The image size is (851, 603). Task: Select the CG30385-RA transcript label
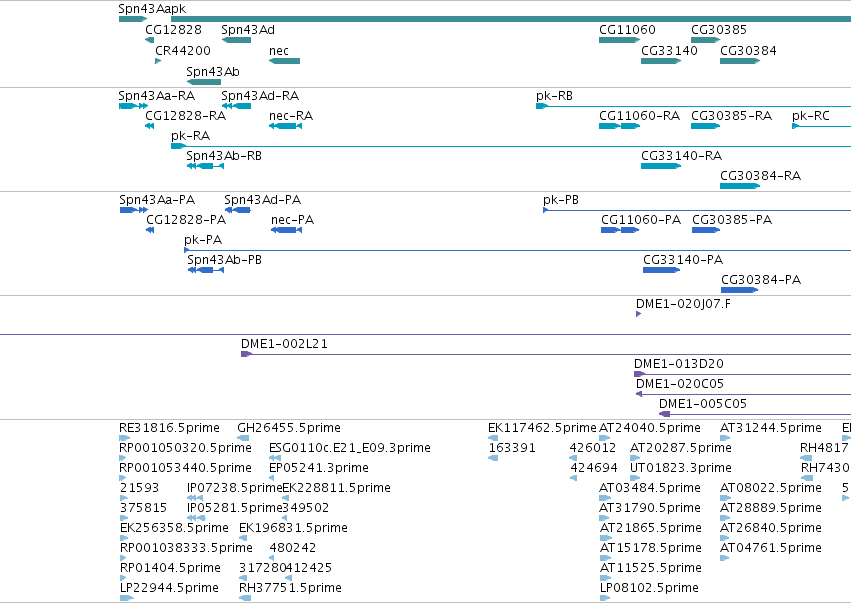[732, 116]
